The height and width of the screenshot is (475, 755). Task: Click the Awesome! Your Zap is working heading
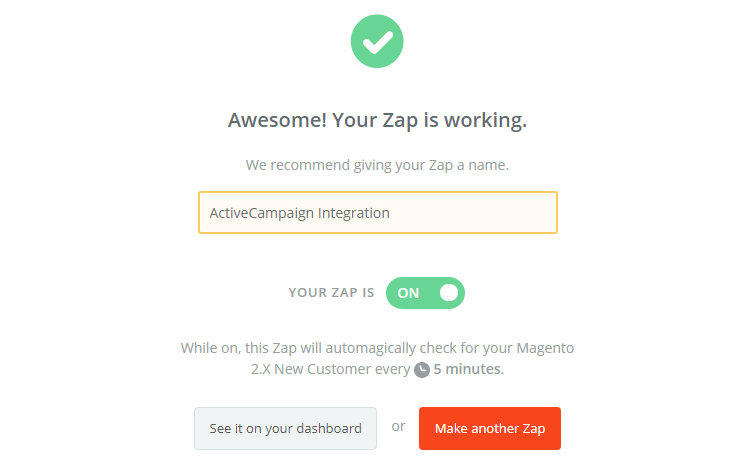click(x=377, y=121)
